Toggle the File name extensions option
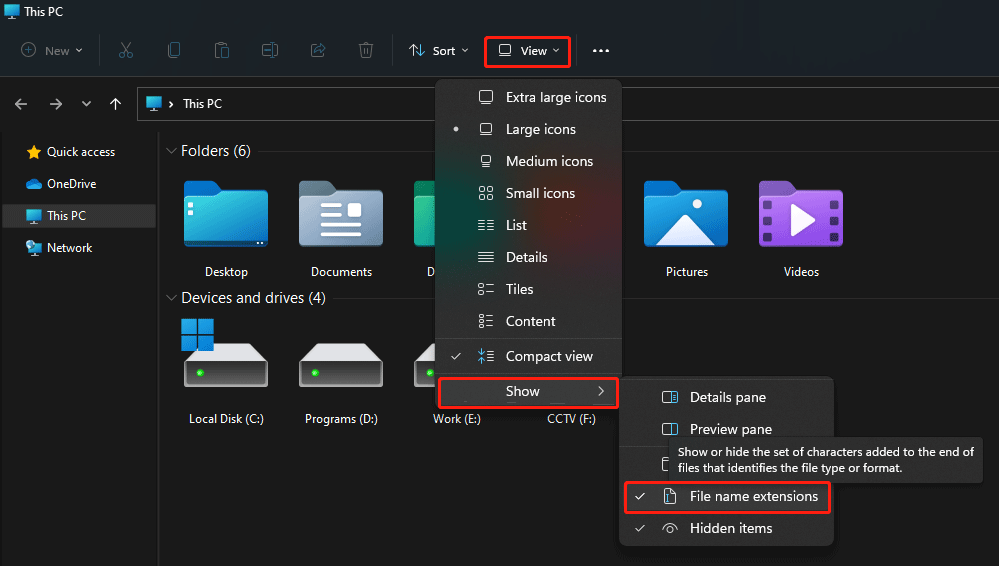Viewport: 999px width, 566px height. click(x=753, y=496)
